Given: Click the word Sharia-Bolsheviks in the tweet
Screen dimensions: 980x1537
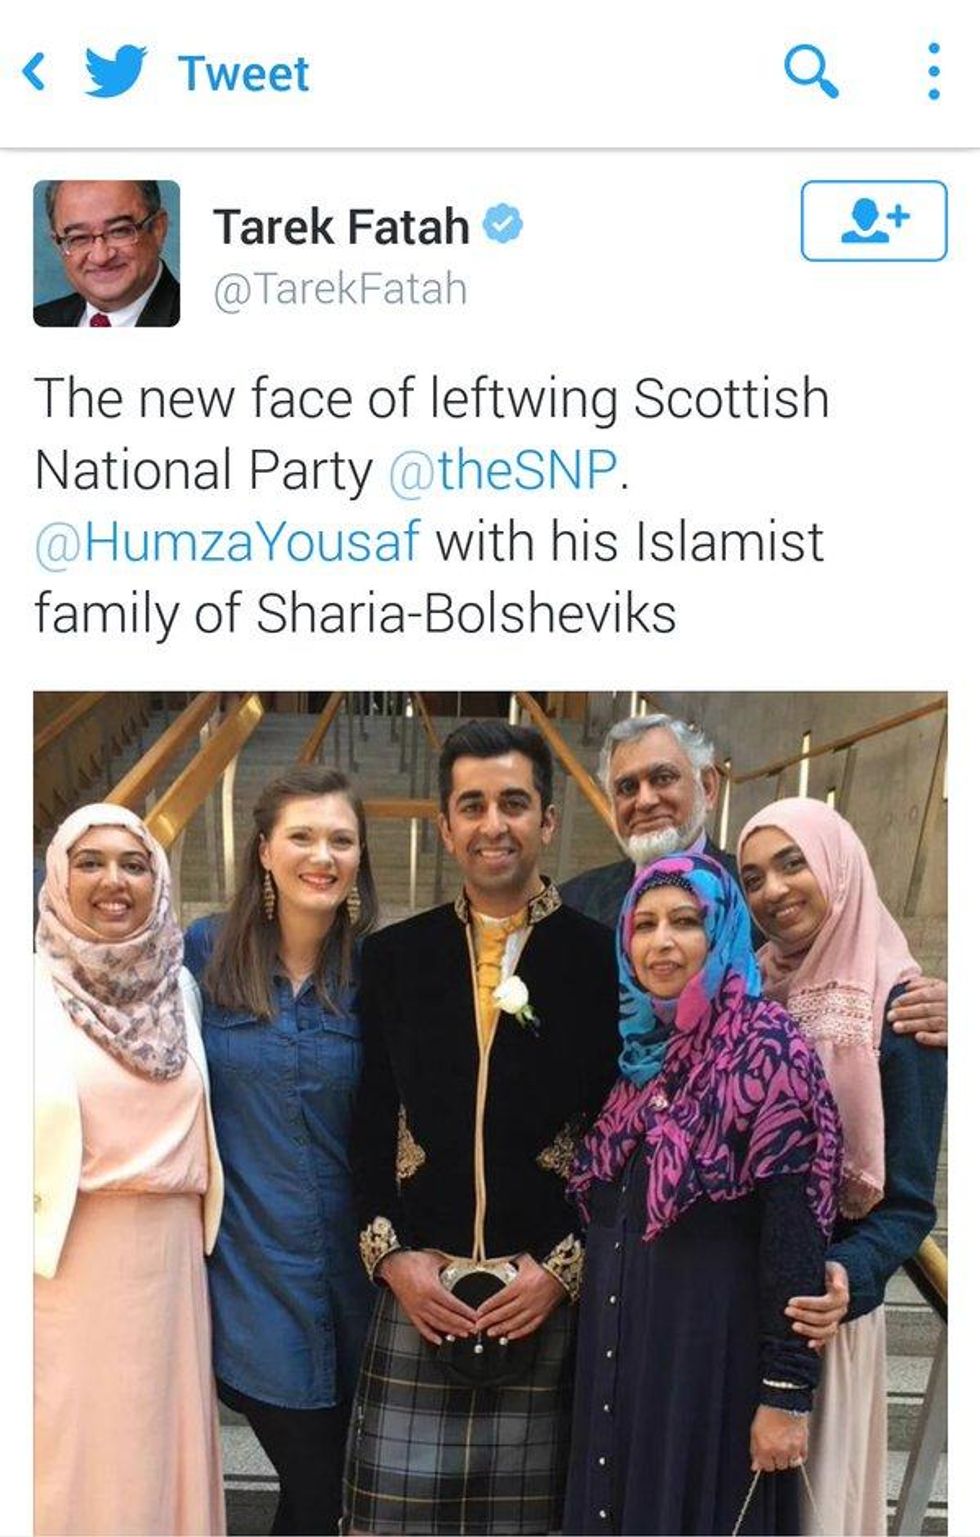Looking at the screenshot, I should 466,614.
